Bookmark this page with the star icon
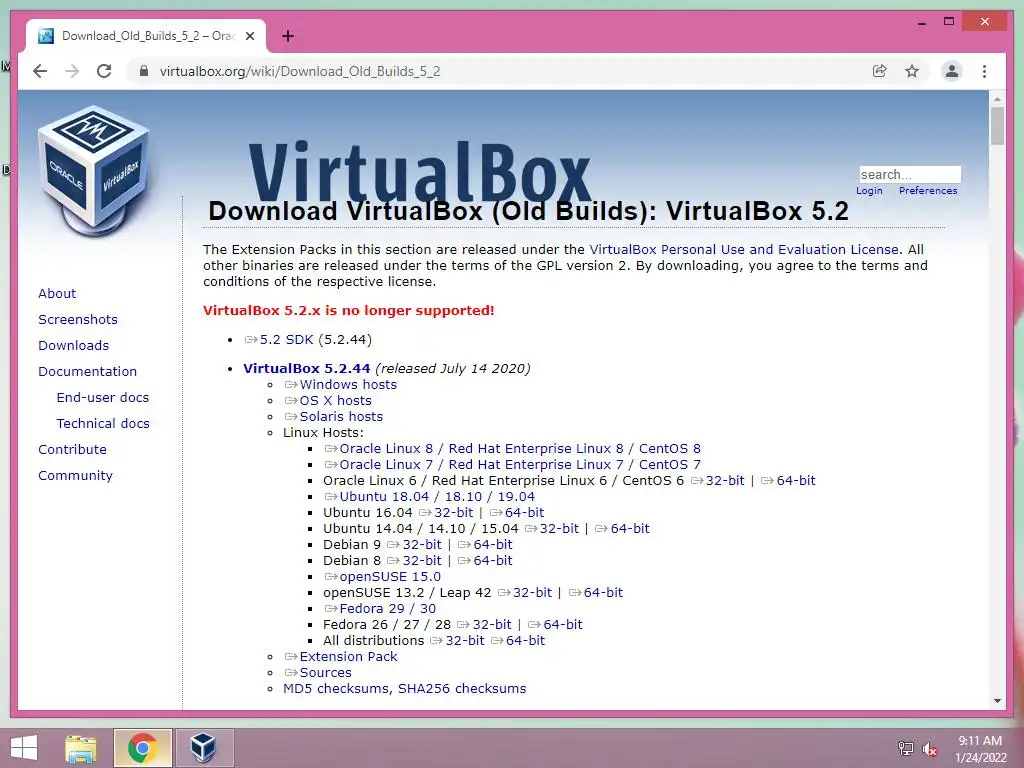 (x=912, y=71)
